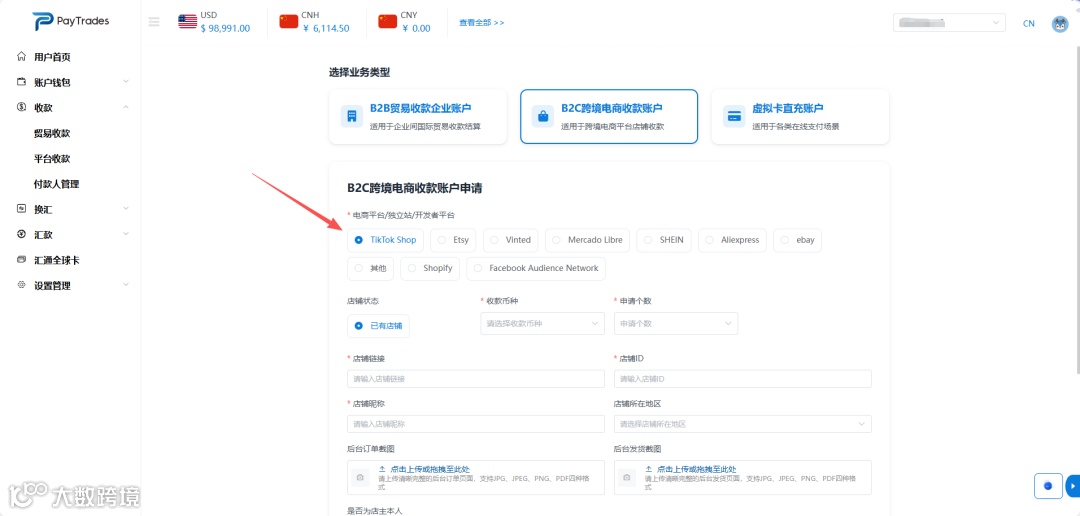Screen dimensions: 1080x516
Task: Click the CNY balance ¥ 0.00
Action: [x=416, y=28]
